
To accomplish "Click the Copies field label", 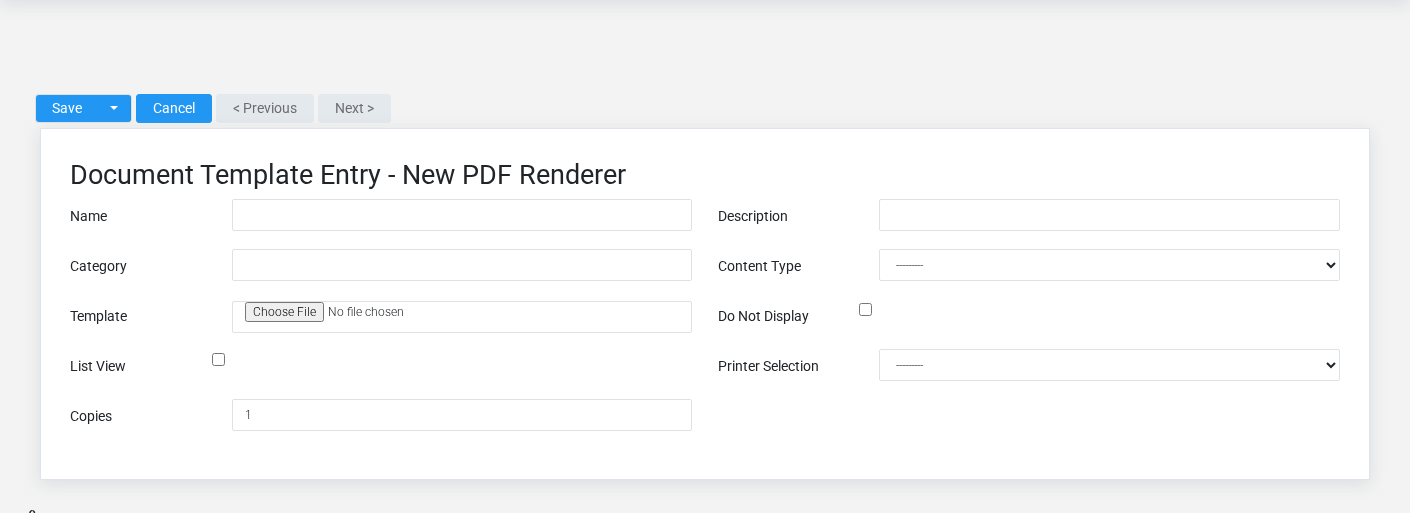I will [x=91, y=416].
